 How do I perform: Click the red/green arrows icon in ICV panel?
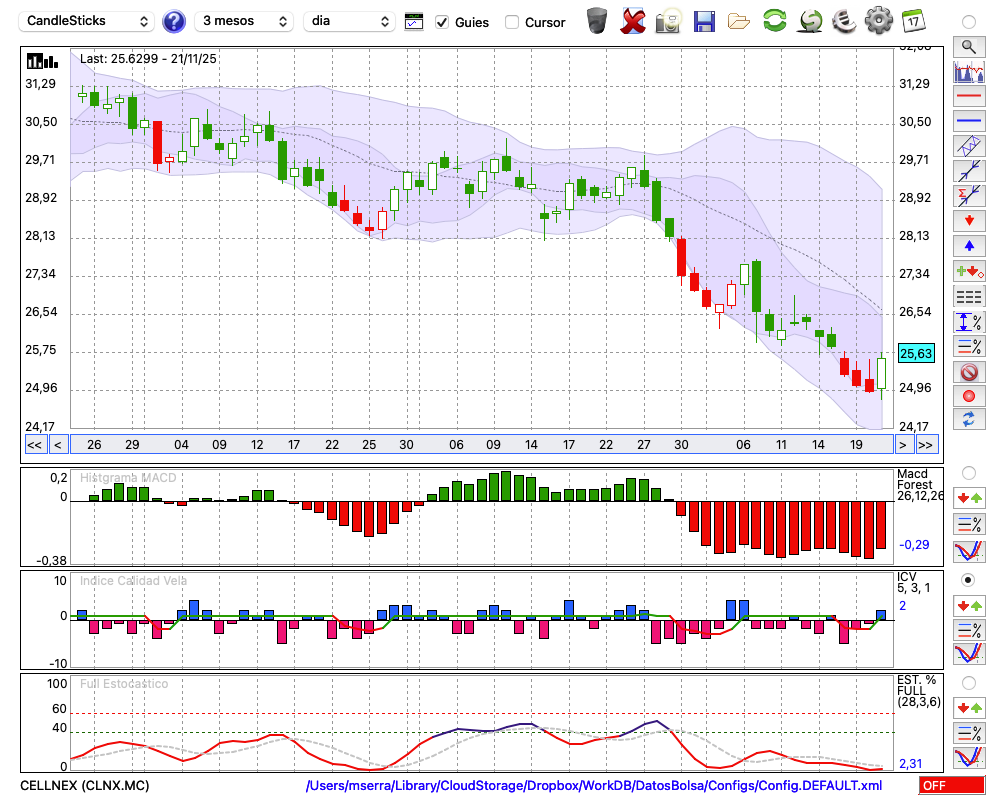[x=969, y=605]
